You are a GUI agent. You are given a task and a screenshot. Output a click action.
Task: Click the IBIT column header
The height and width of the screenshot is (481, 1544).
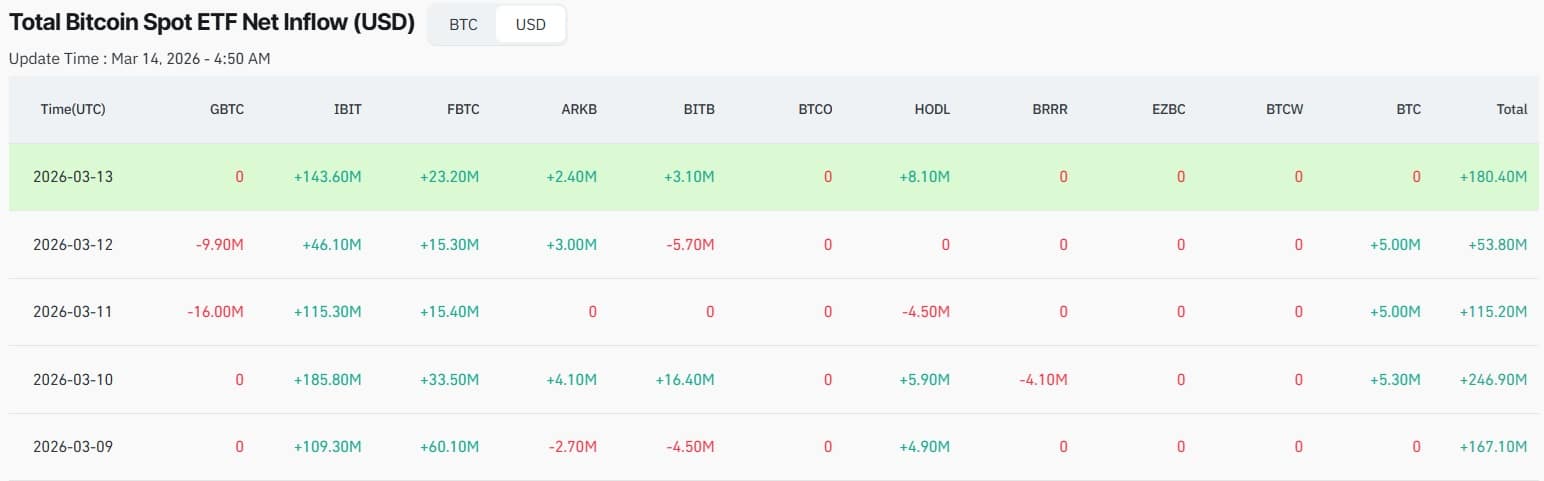(x=347, y=109)
